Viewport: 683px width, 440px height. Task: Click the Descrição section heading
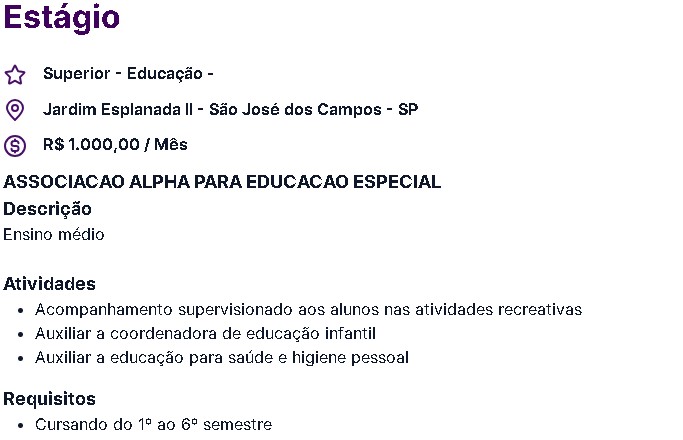(47, 209)
